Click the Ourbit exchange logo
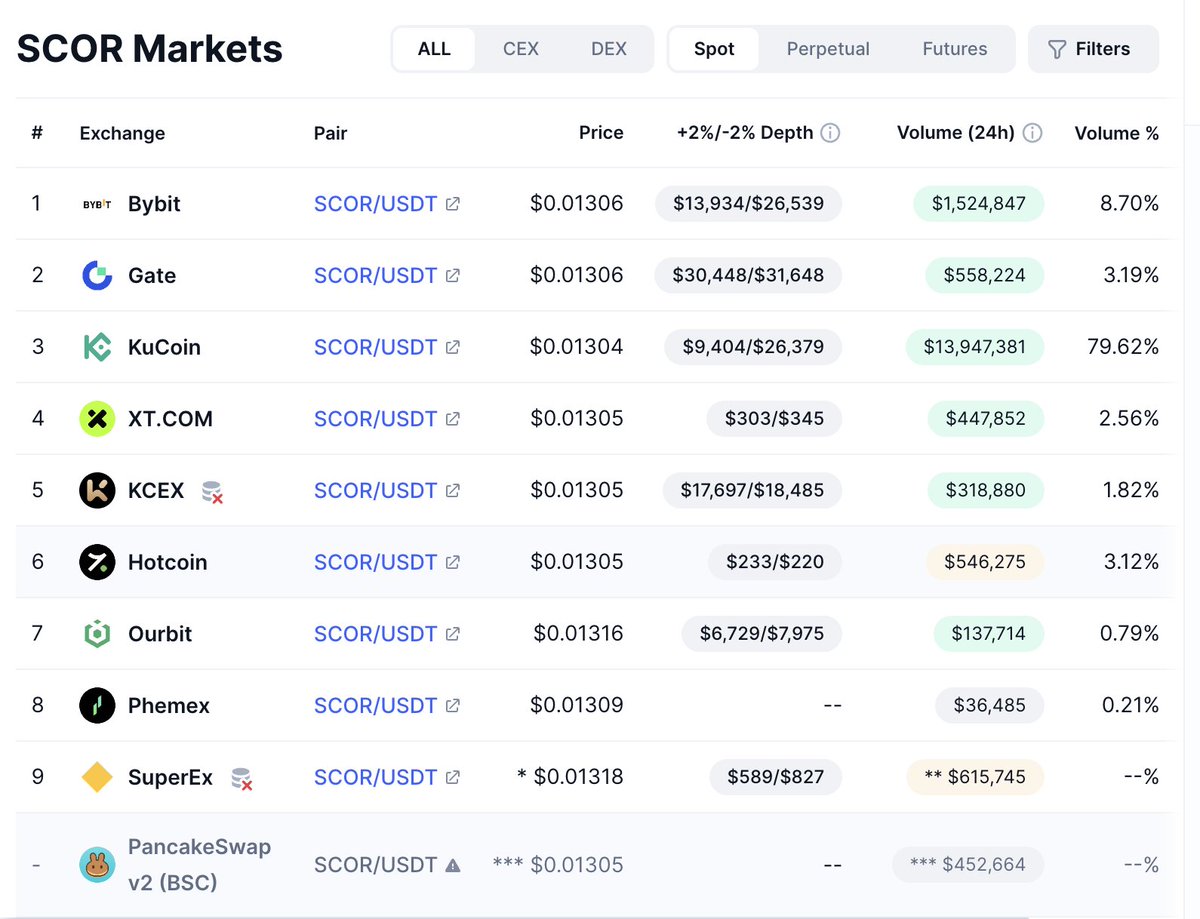 [x=97, y=634]
